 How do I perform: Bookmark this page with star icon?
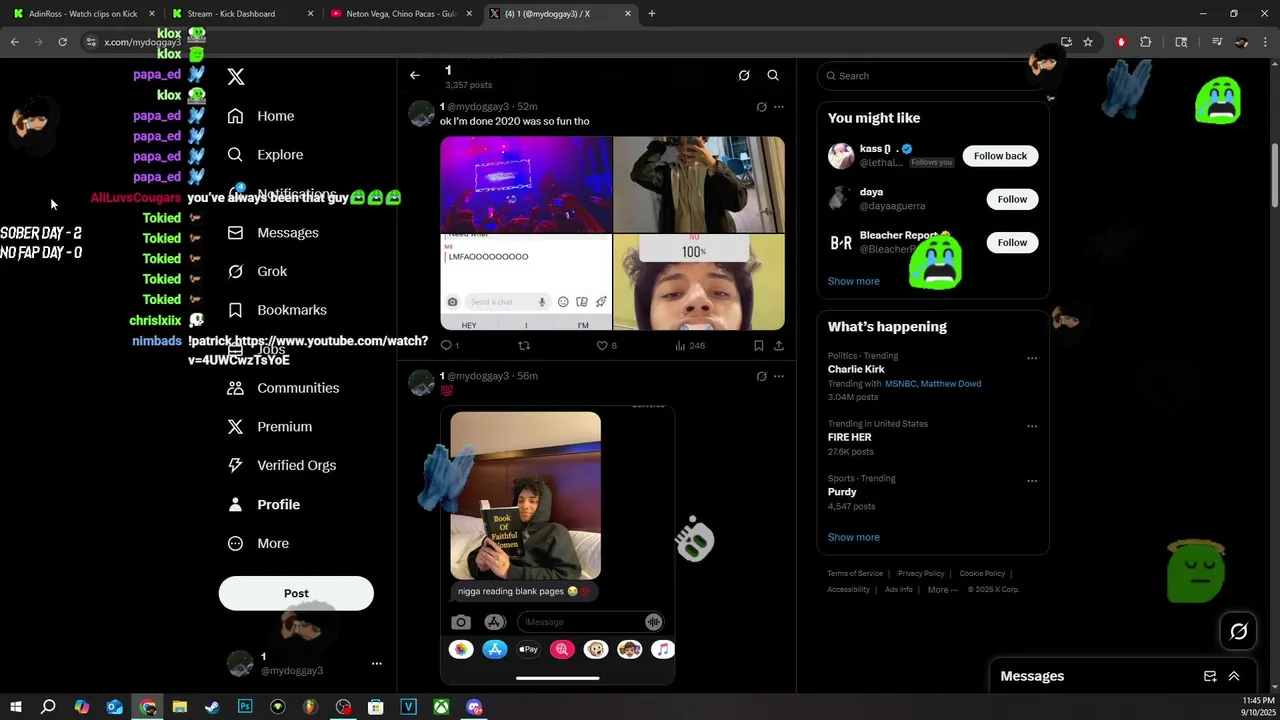tap(1088, 42)
